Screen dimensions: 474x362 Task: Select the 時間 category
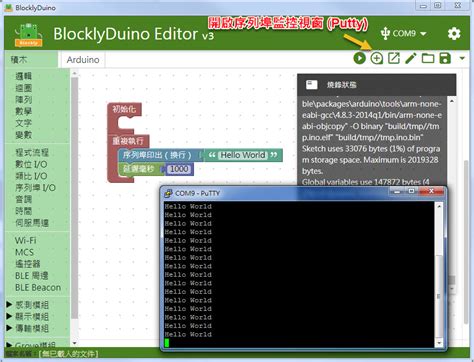click(23, 211)
